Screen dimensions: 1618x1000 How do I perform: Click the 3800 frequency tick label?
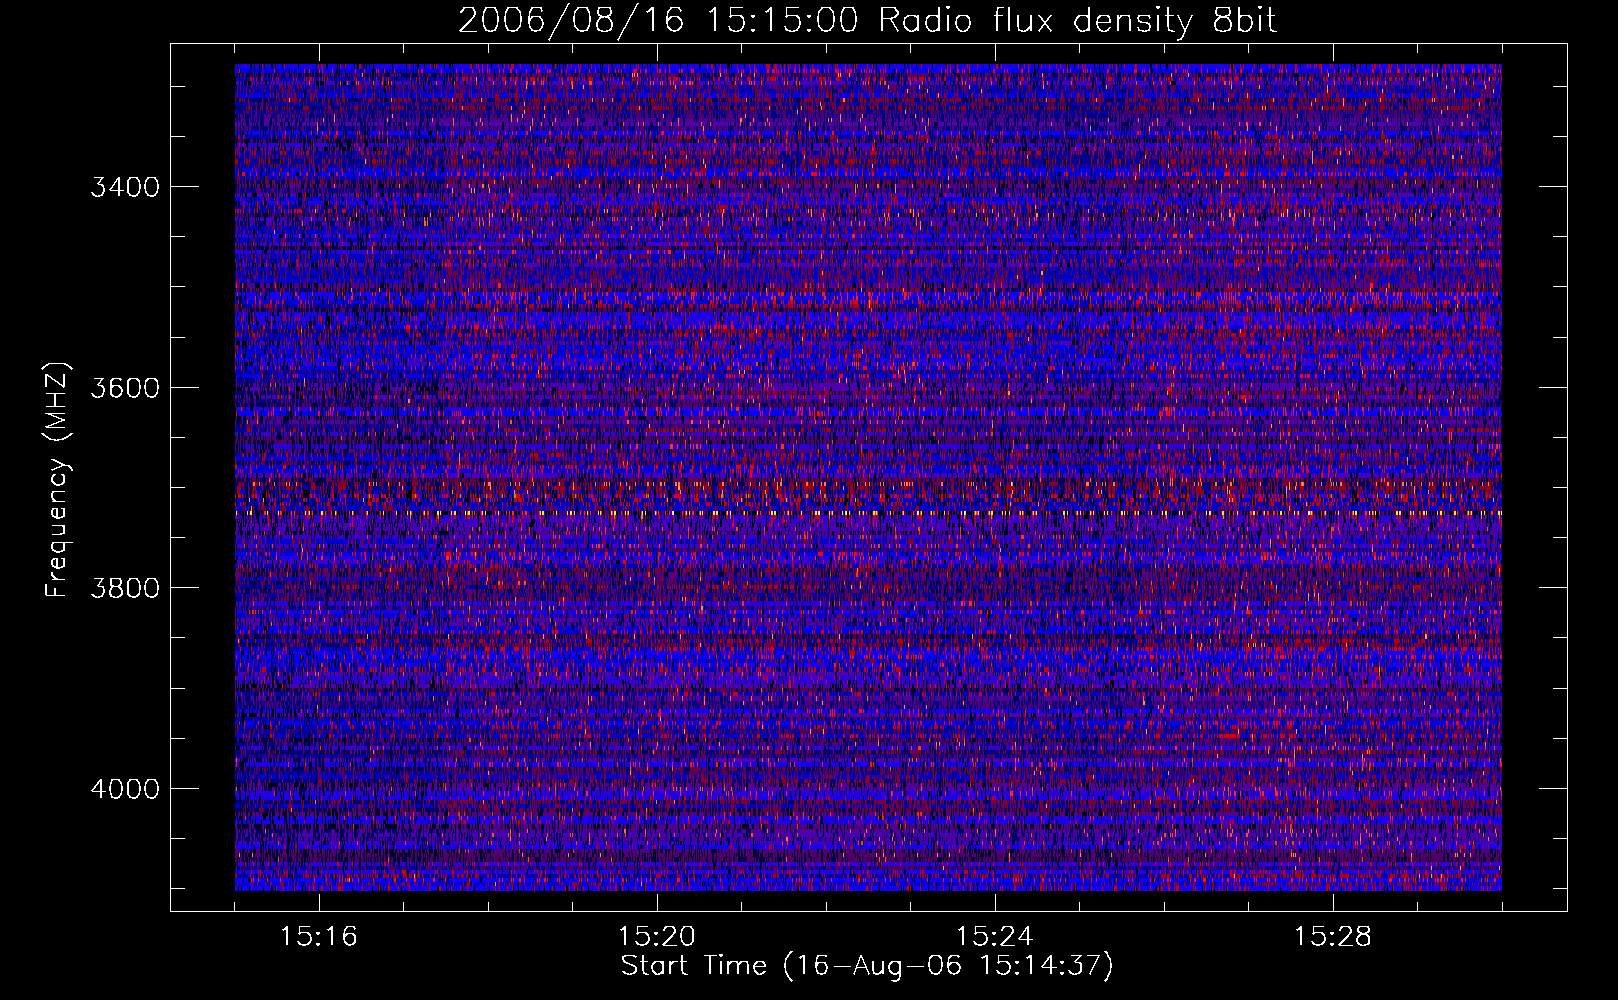(x=125, y=588)
